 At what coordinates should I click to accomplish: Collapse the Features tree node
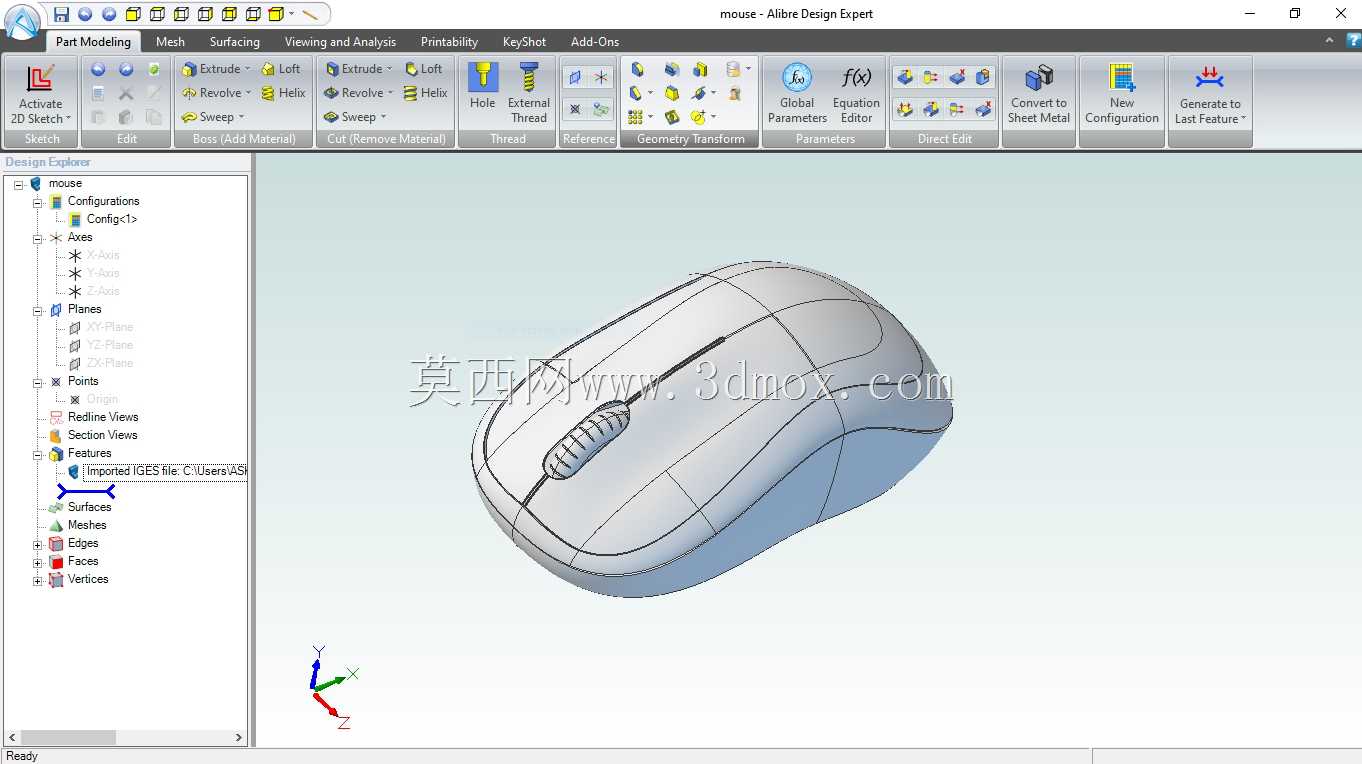tap(38, 454)
